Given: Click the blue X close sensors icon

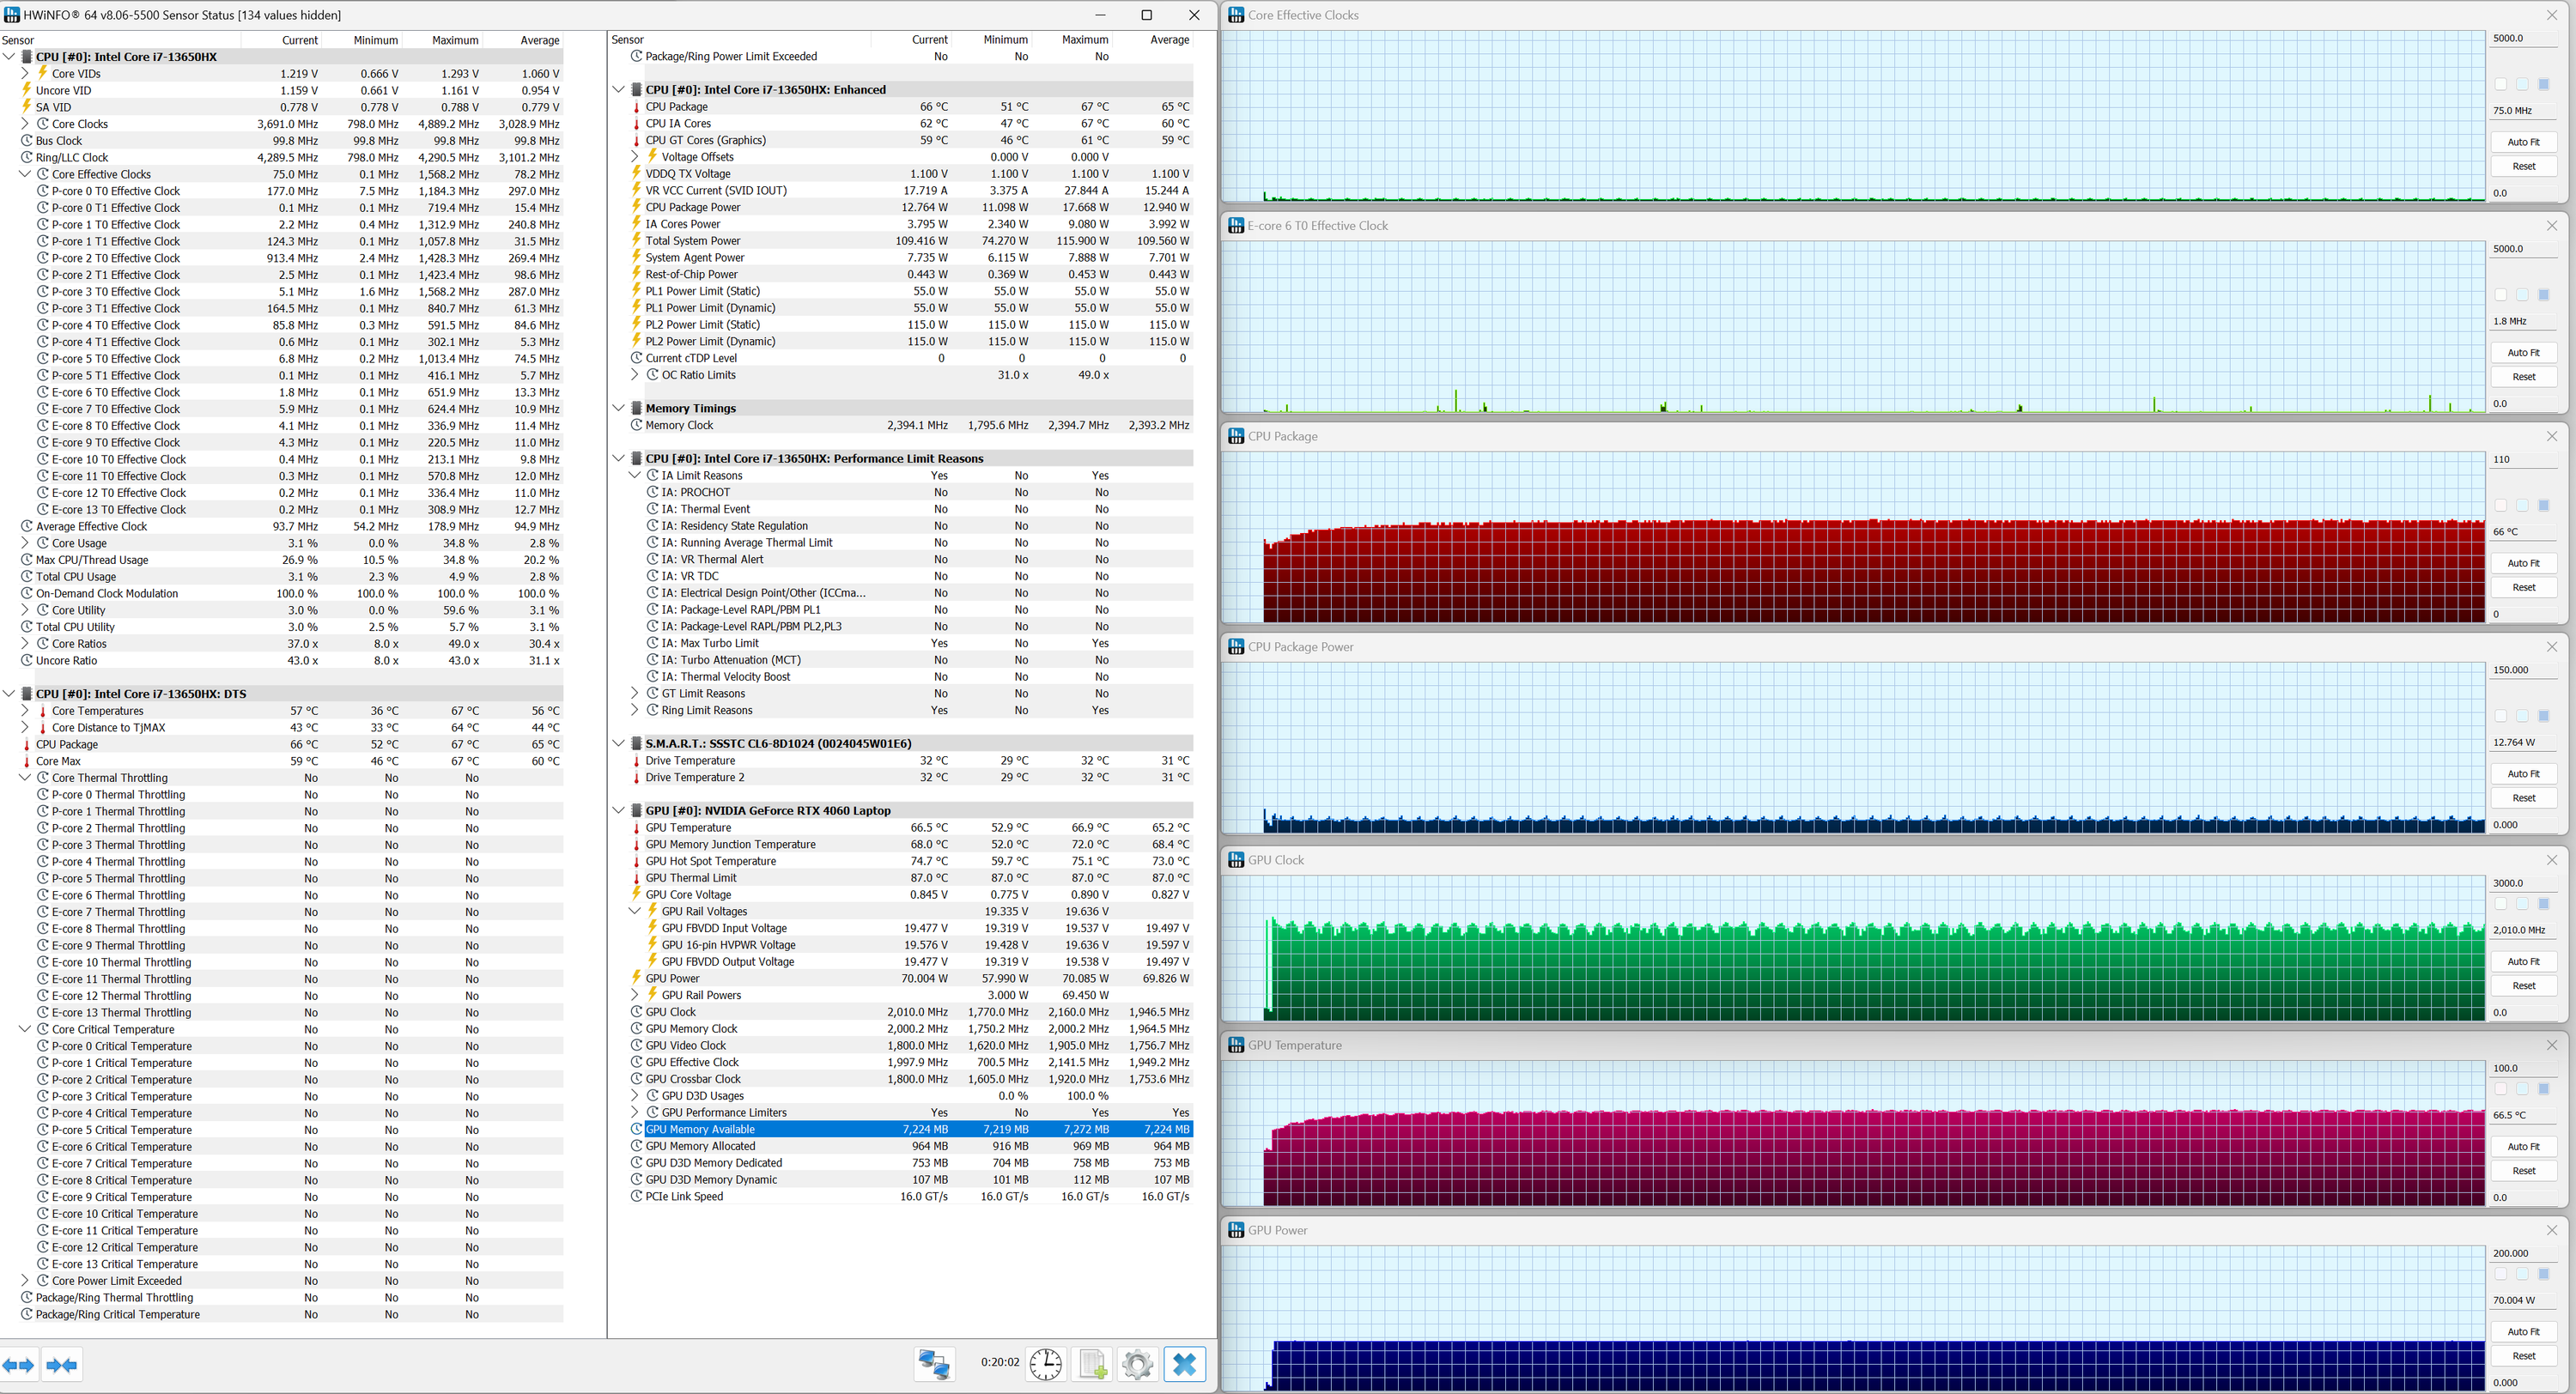Looking at the screenshot, I should point(1185,1364).
